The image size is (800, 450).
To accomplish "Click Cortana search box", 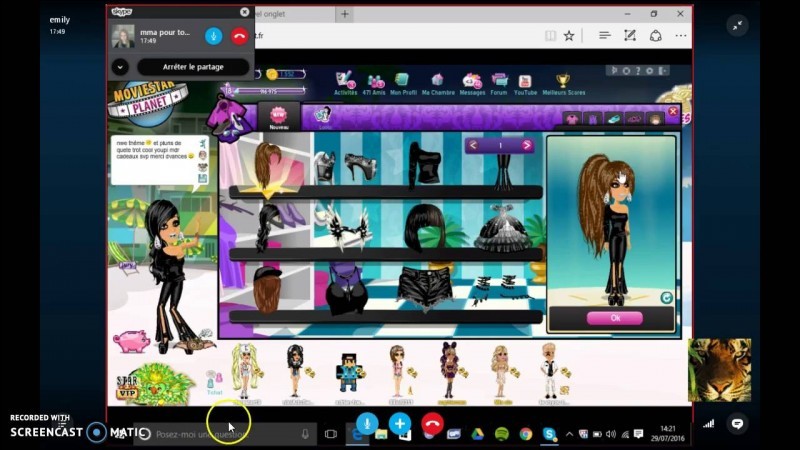I will click(x=227, y=434).
